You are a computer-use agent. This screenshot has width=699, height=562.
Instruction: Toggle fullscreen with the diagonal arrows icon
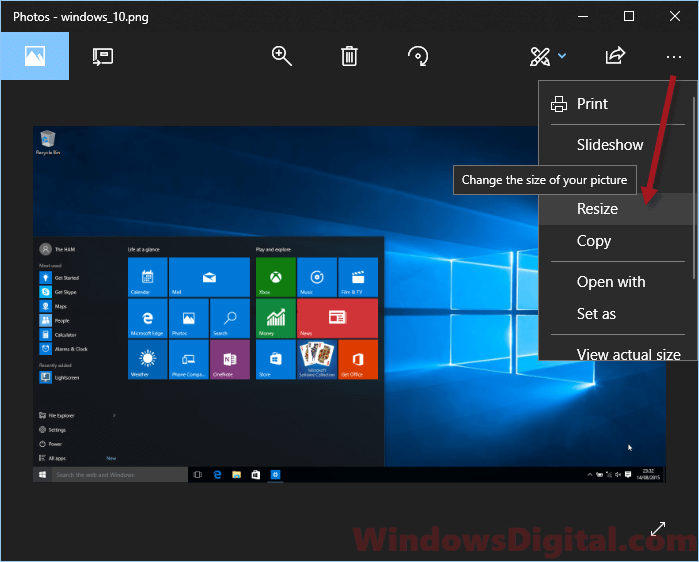tap(658, 529)
